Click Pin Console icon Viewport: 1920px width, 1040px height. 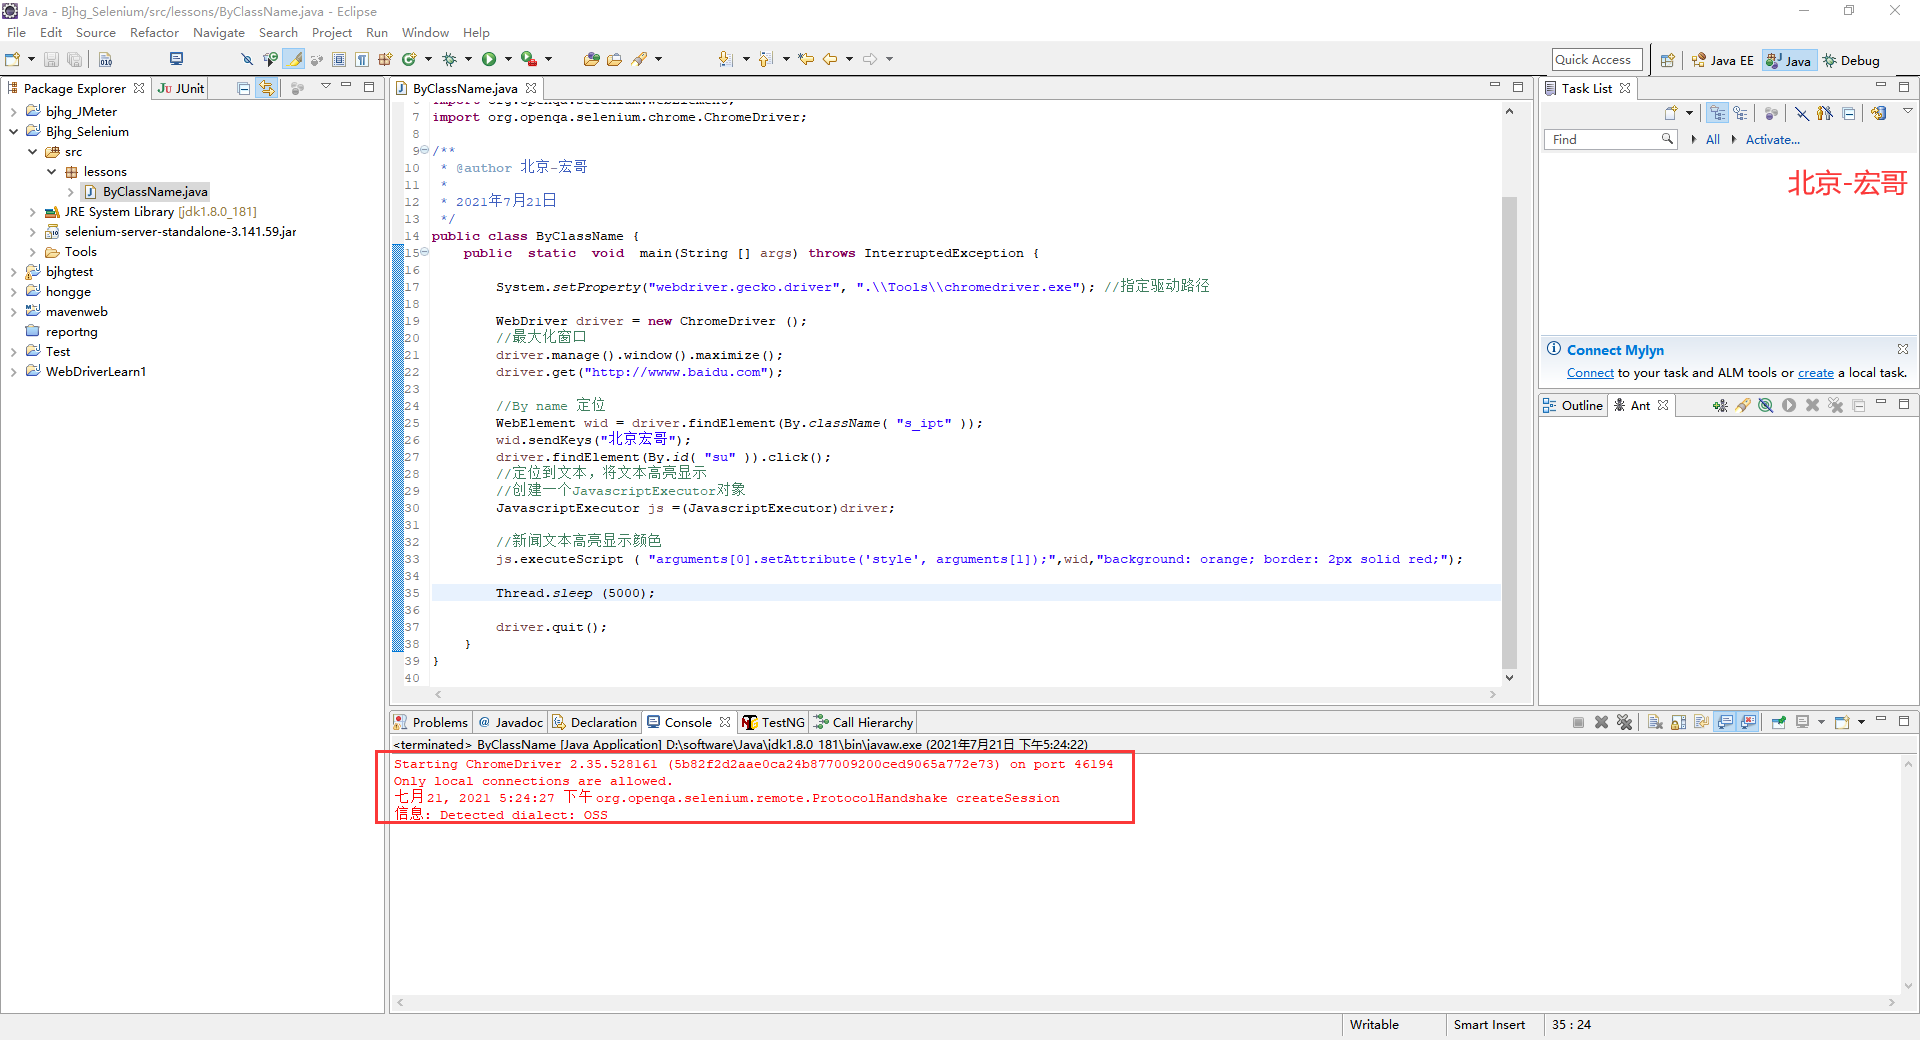pyautogui.click(x=1779, y=722)
